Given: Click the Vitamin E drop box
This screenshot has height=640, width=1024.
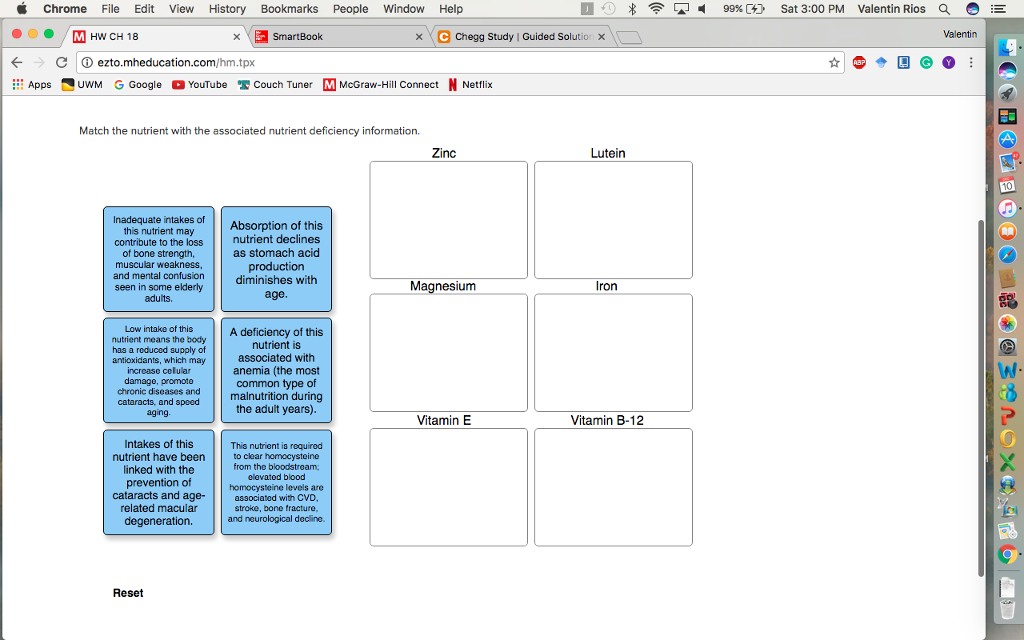Looking at the screenshot, I should coord(449,487).
